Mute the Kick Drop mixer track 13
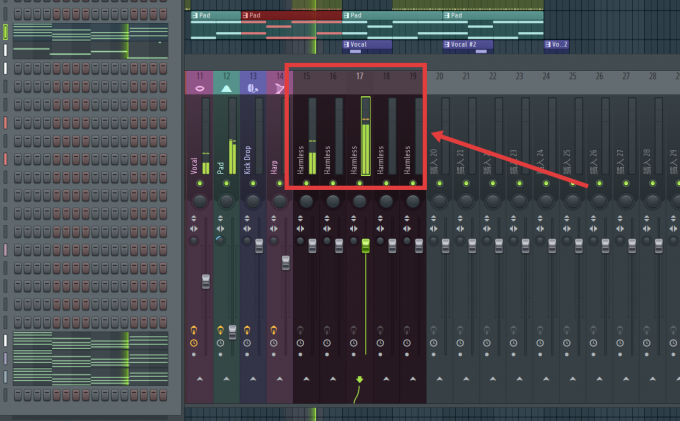 (253, 183)
